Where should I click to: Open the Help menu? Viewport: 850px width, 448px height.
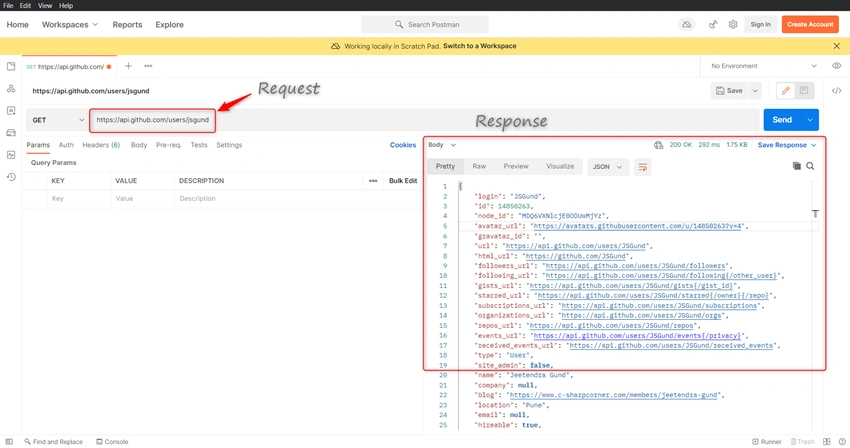click(66, 5)
